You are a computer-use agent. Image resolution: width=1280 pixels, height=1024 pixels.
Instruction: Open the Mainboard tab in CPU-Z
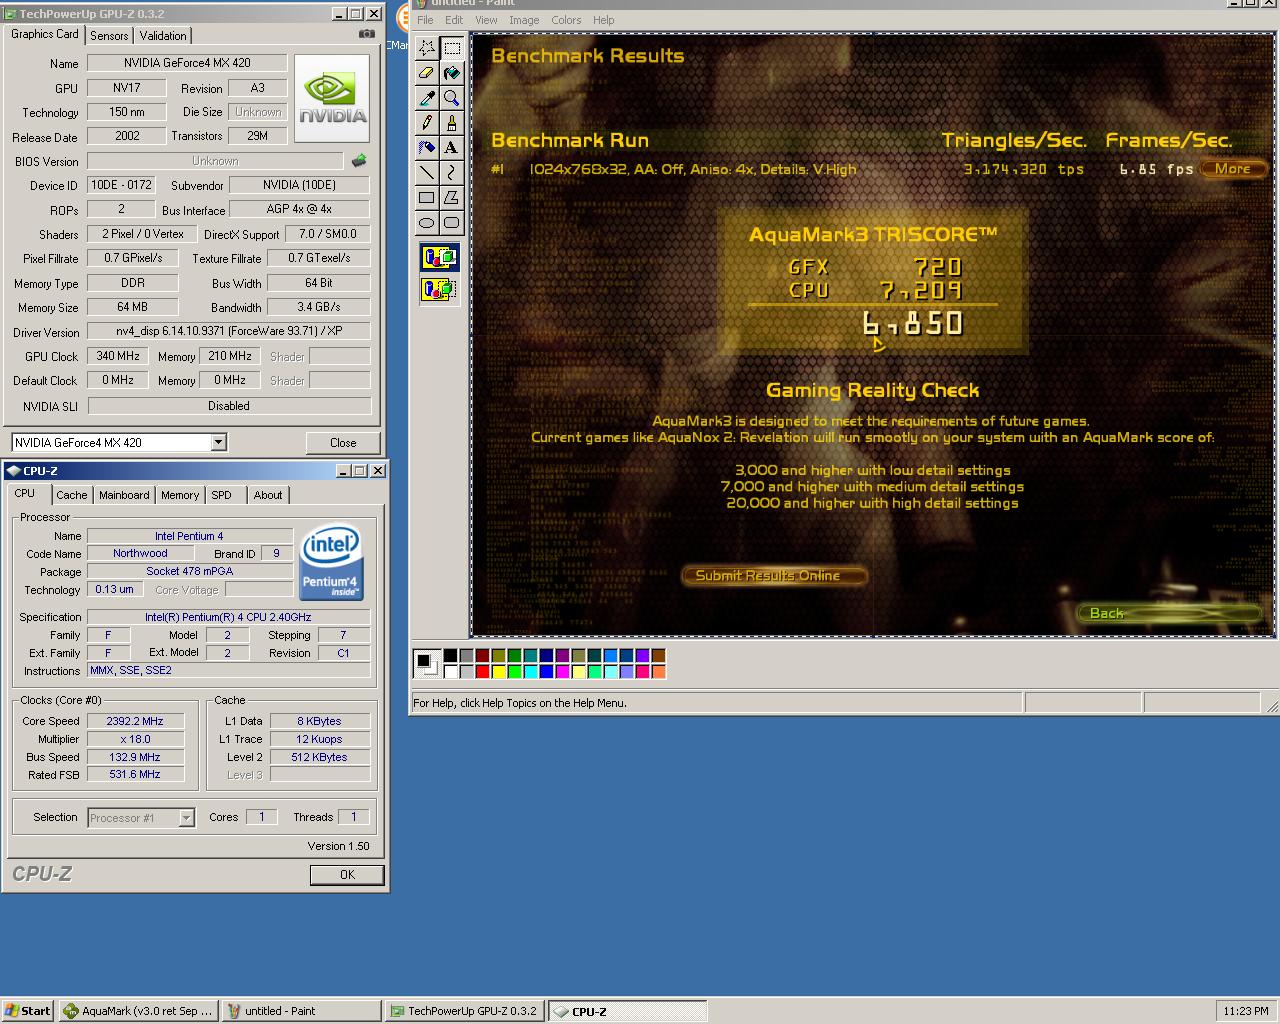(x=124, y=495)
